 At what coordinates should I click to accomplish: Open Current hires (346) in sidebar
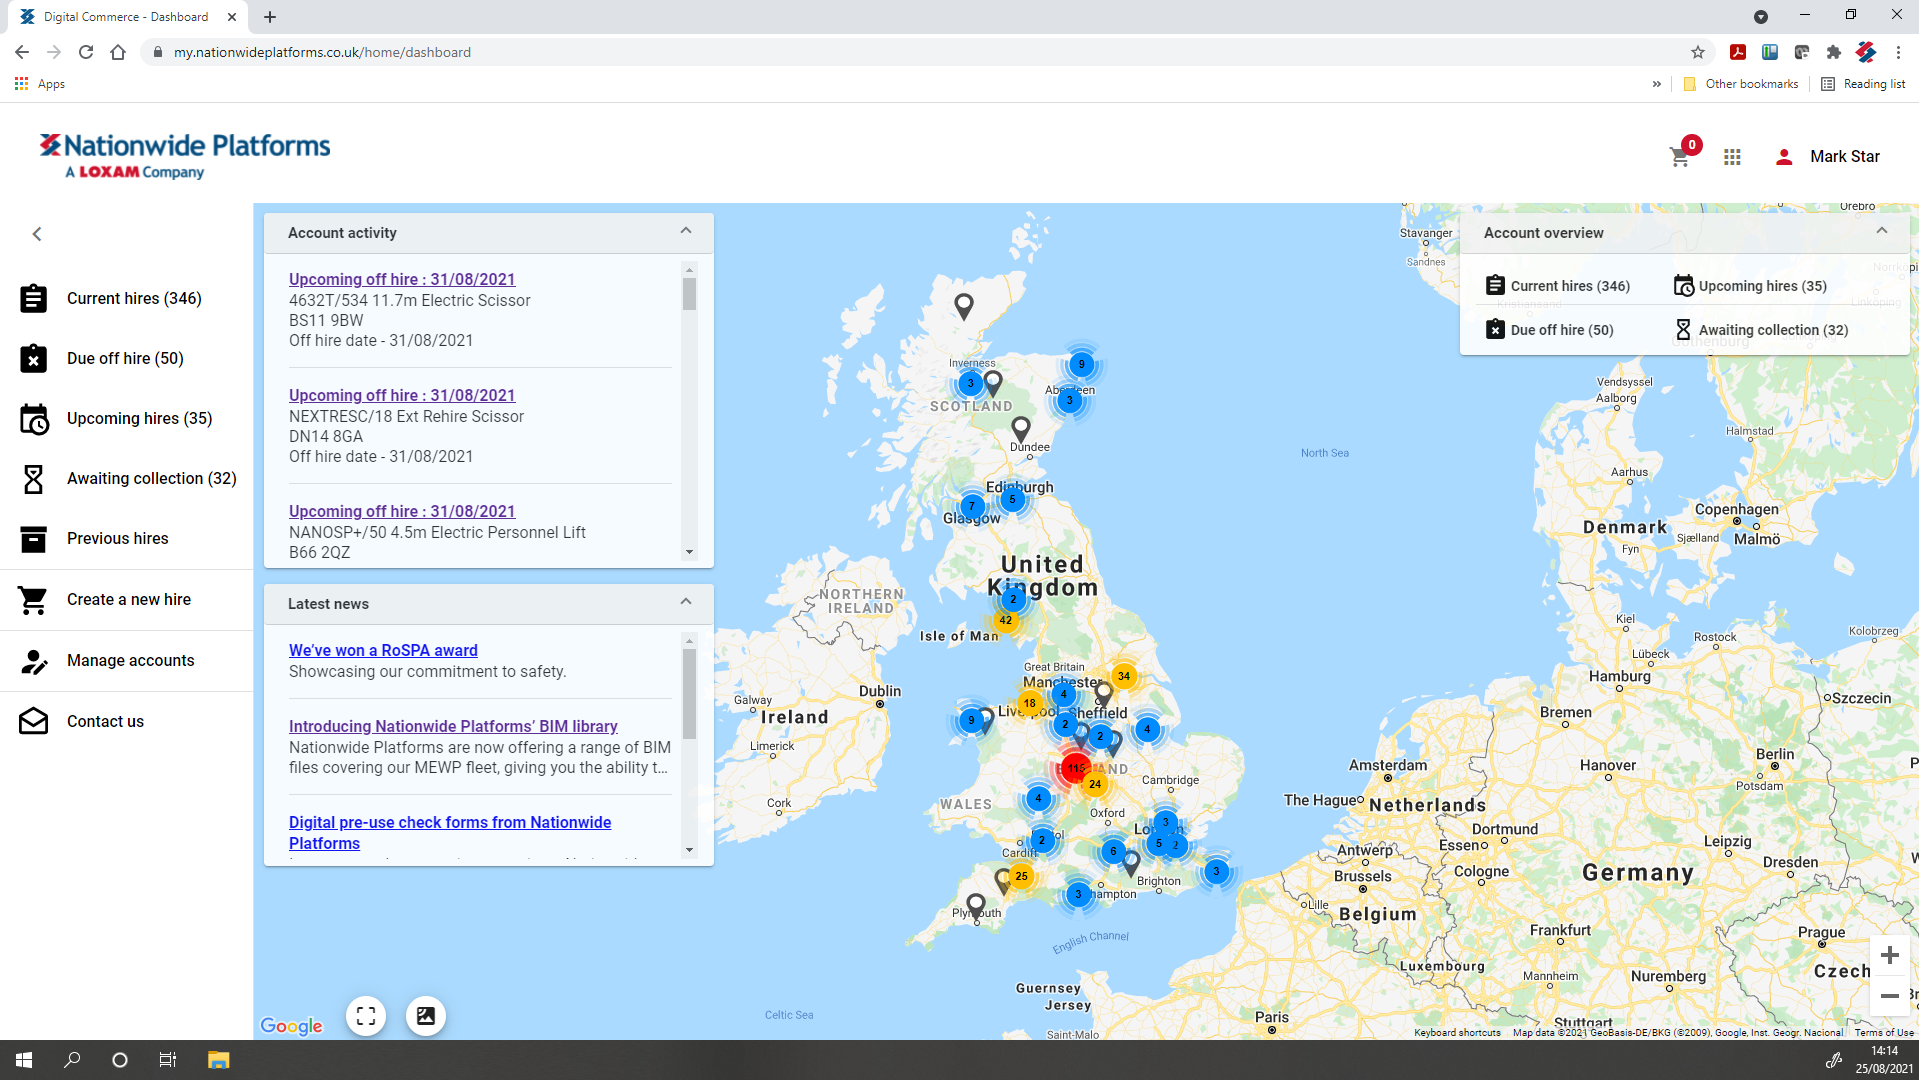[134, 298]
